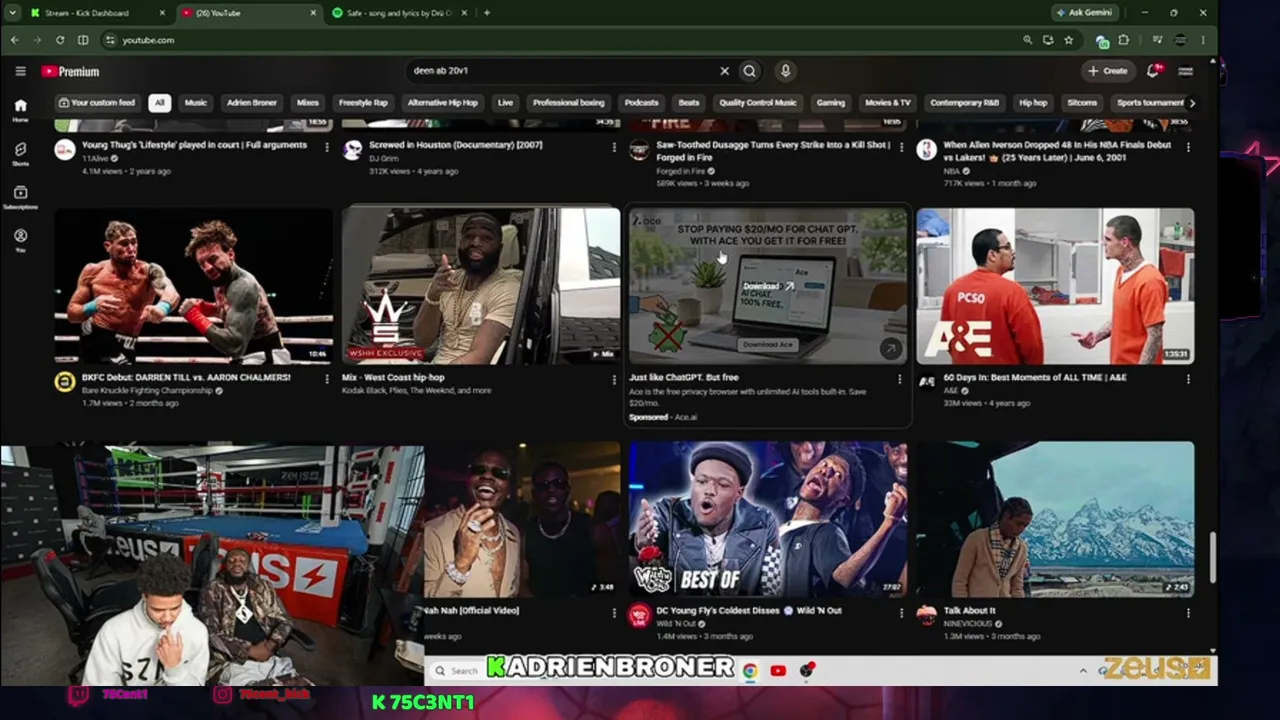The width and height of the screenshot is (1280, 720).
Task: Open the BKFC Darren Till vs Aaron Chalmers thumbnail
Action: click(x=194, y=286)
